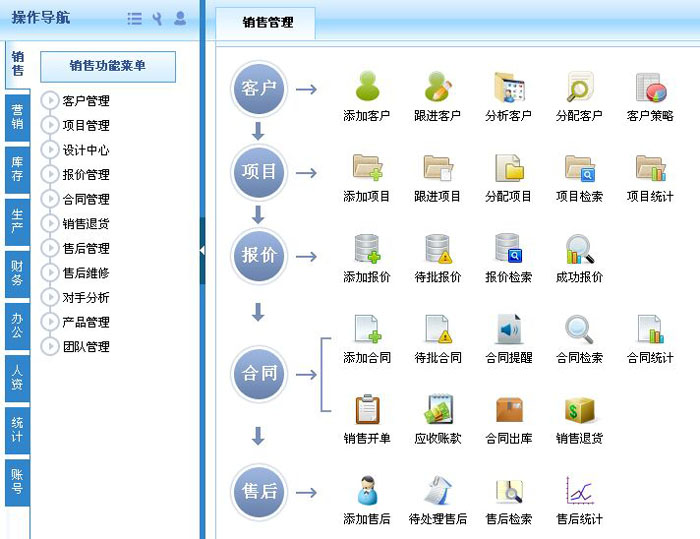The width and height of the screenshot is (700, 539).
Task: Click the round 合同 stage button
Action: [259, 374]
